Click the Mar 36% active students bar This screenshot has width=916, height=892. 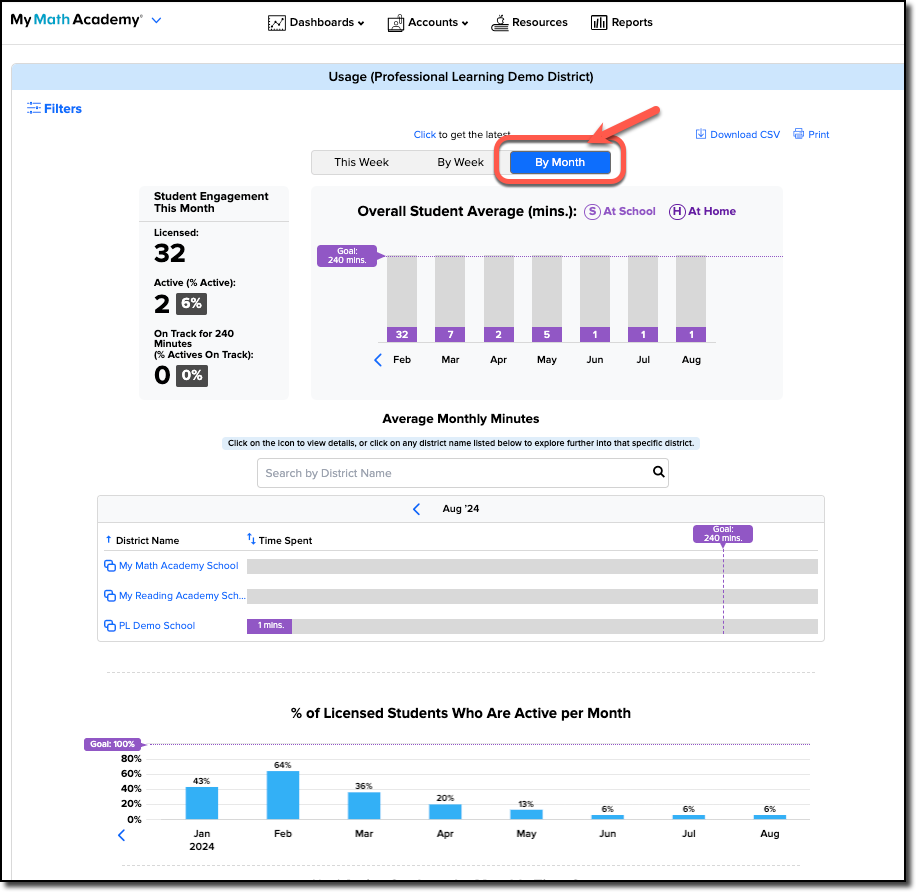364,806
